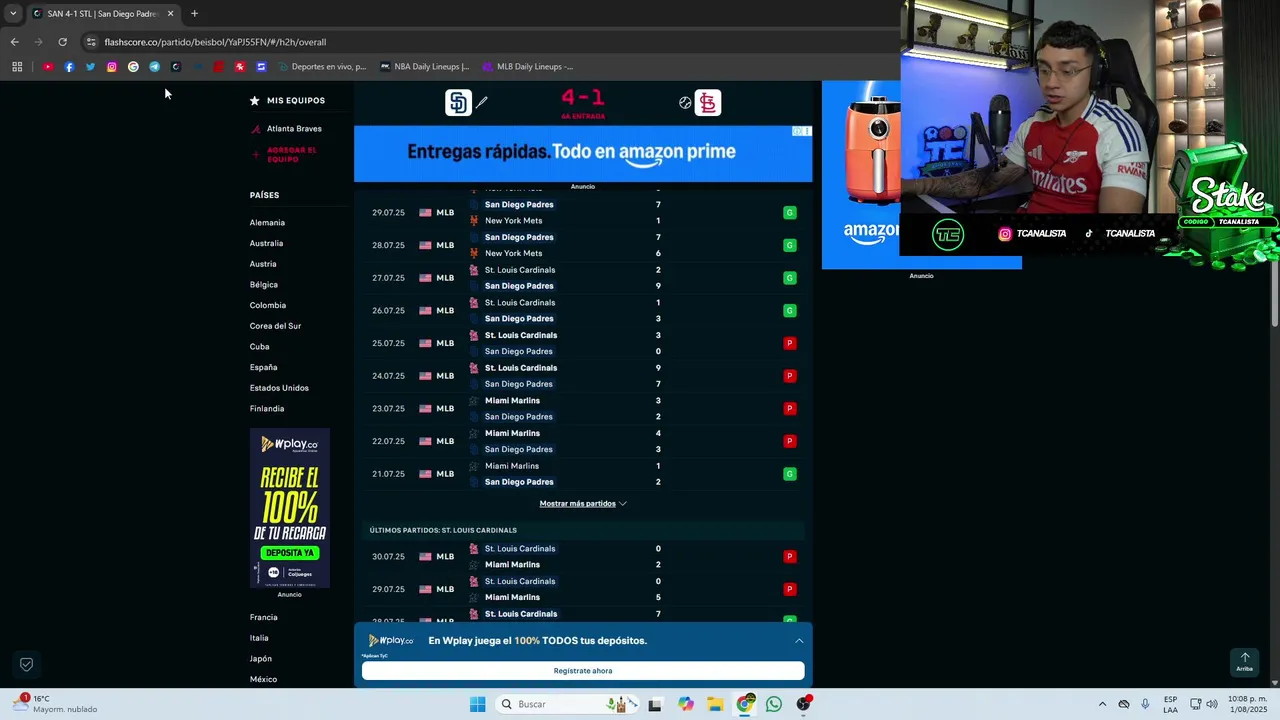The image size is (1280, 720).
Task: Click the Deposita Ya button in Wplay ad
Action: pyautogui.click(x=289, y=552)
